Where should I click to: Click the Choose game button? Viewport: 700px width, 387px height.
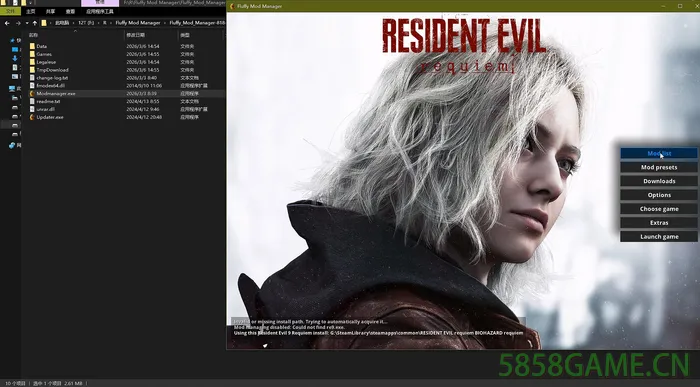[x=659, y=209]
